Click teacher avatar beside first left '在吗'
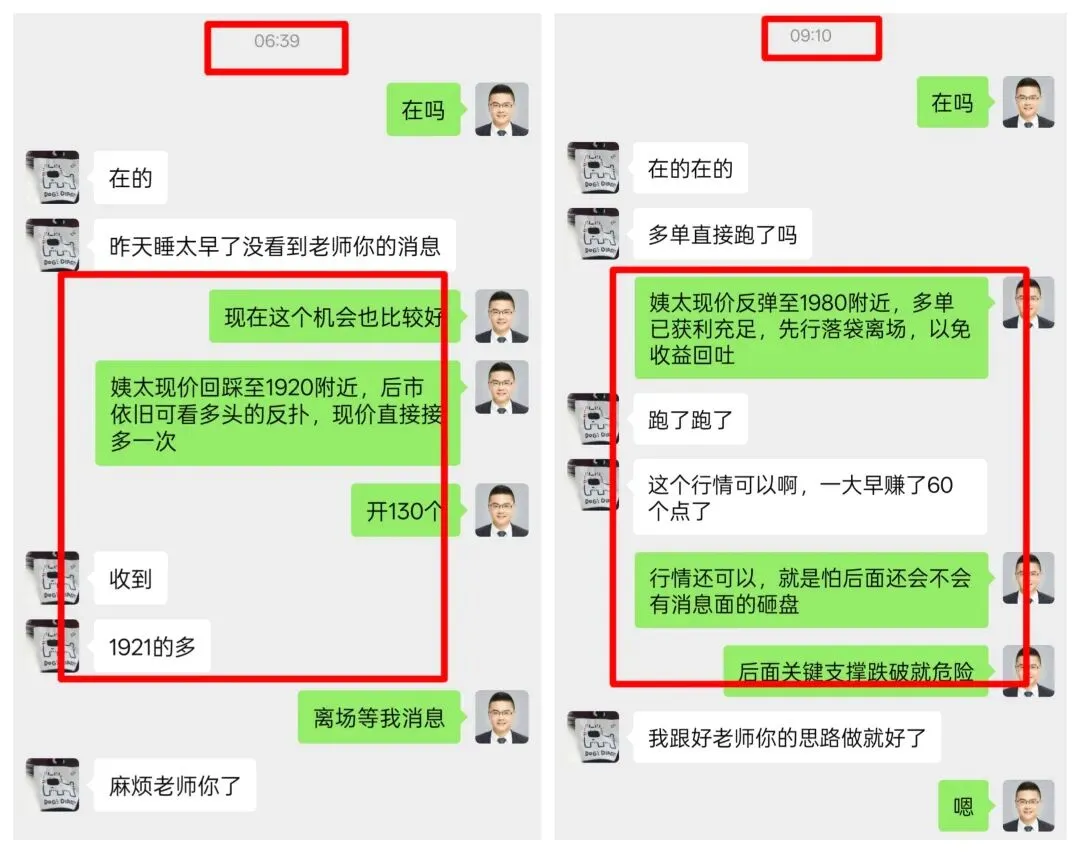Screen dimensions: 1080x853 coord(502,109)
